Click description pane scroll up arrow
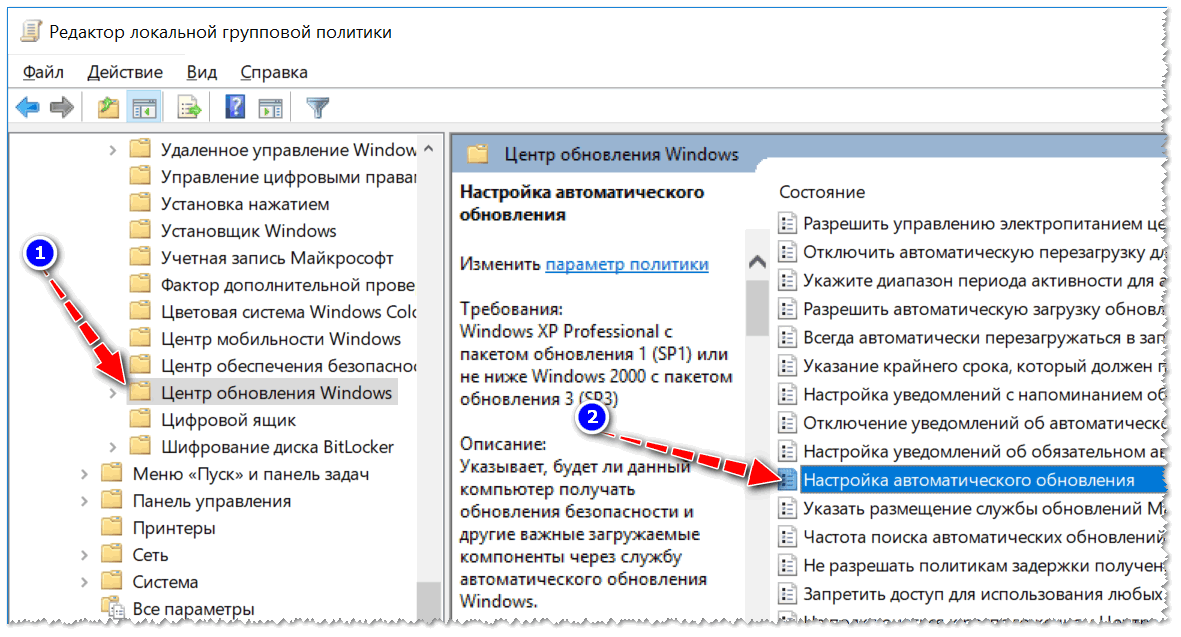Viewport: 1181px width, 637px height. pyautogui.click(x=757, y=262)
